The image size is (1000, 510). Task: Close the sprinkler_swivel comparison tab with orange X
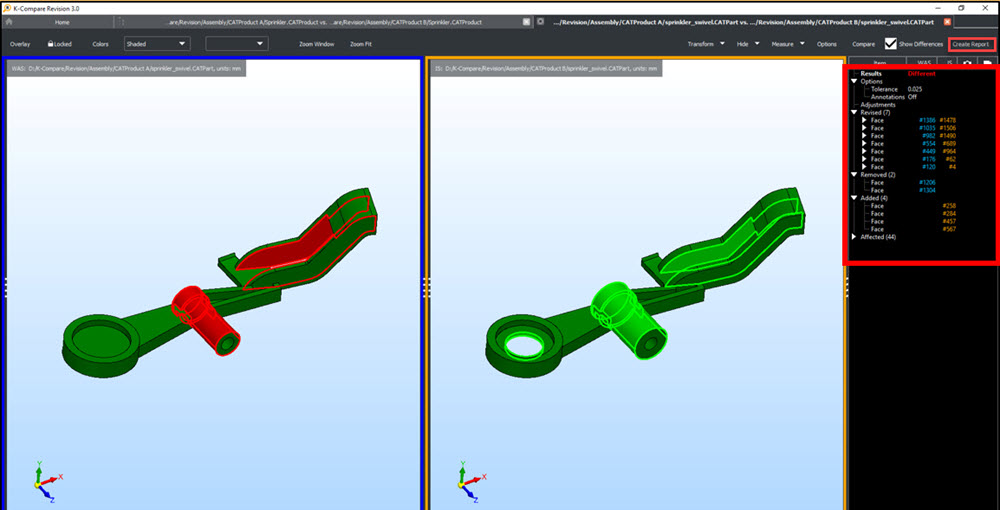947,21
